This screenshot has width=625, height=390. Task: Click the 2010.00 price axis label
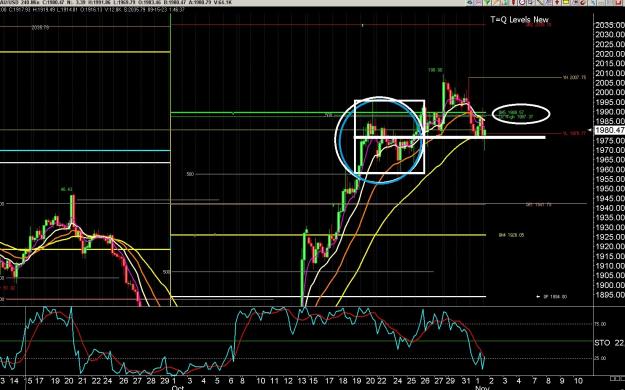tap(610, 73)
